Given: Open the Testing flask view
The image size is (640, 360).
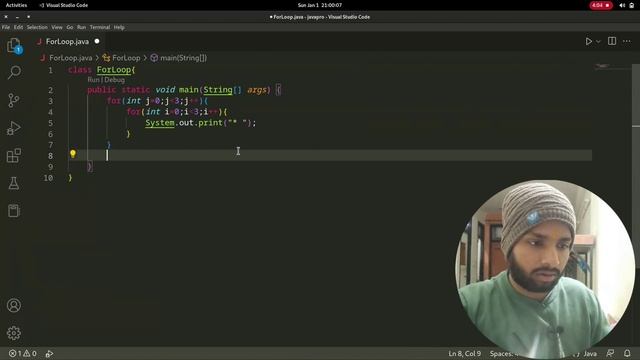Looking at the screenshot, I should (x=13, y=183).
